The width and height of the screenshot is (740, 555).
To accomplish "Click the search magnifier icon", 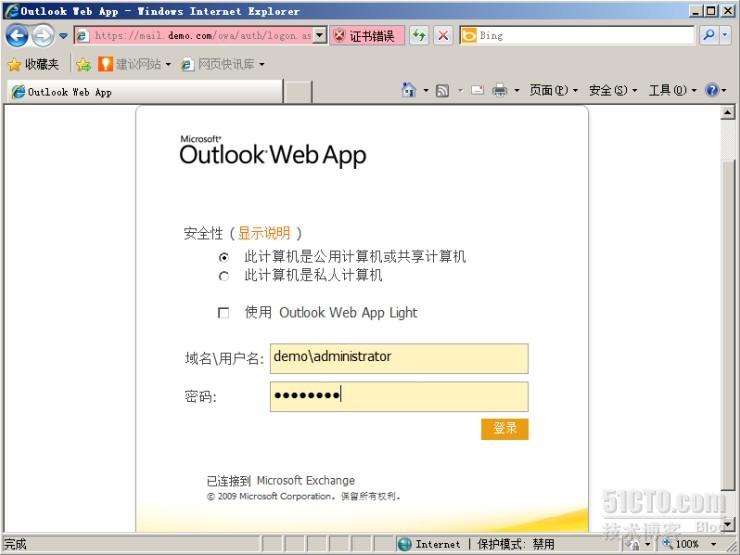I will point(708,35).
